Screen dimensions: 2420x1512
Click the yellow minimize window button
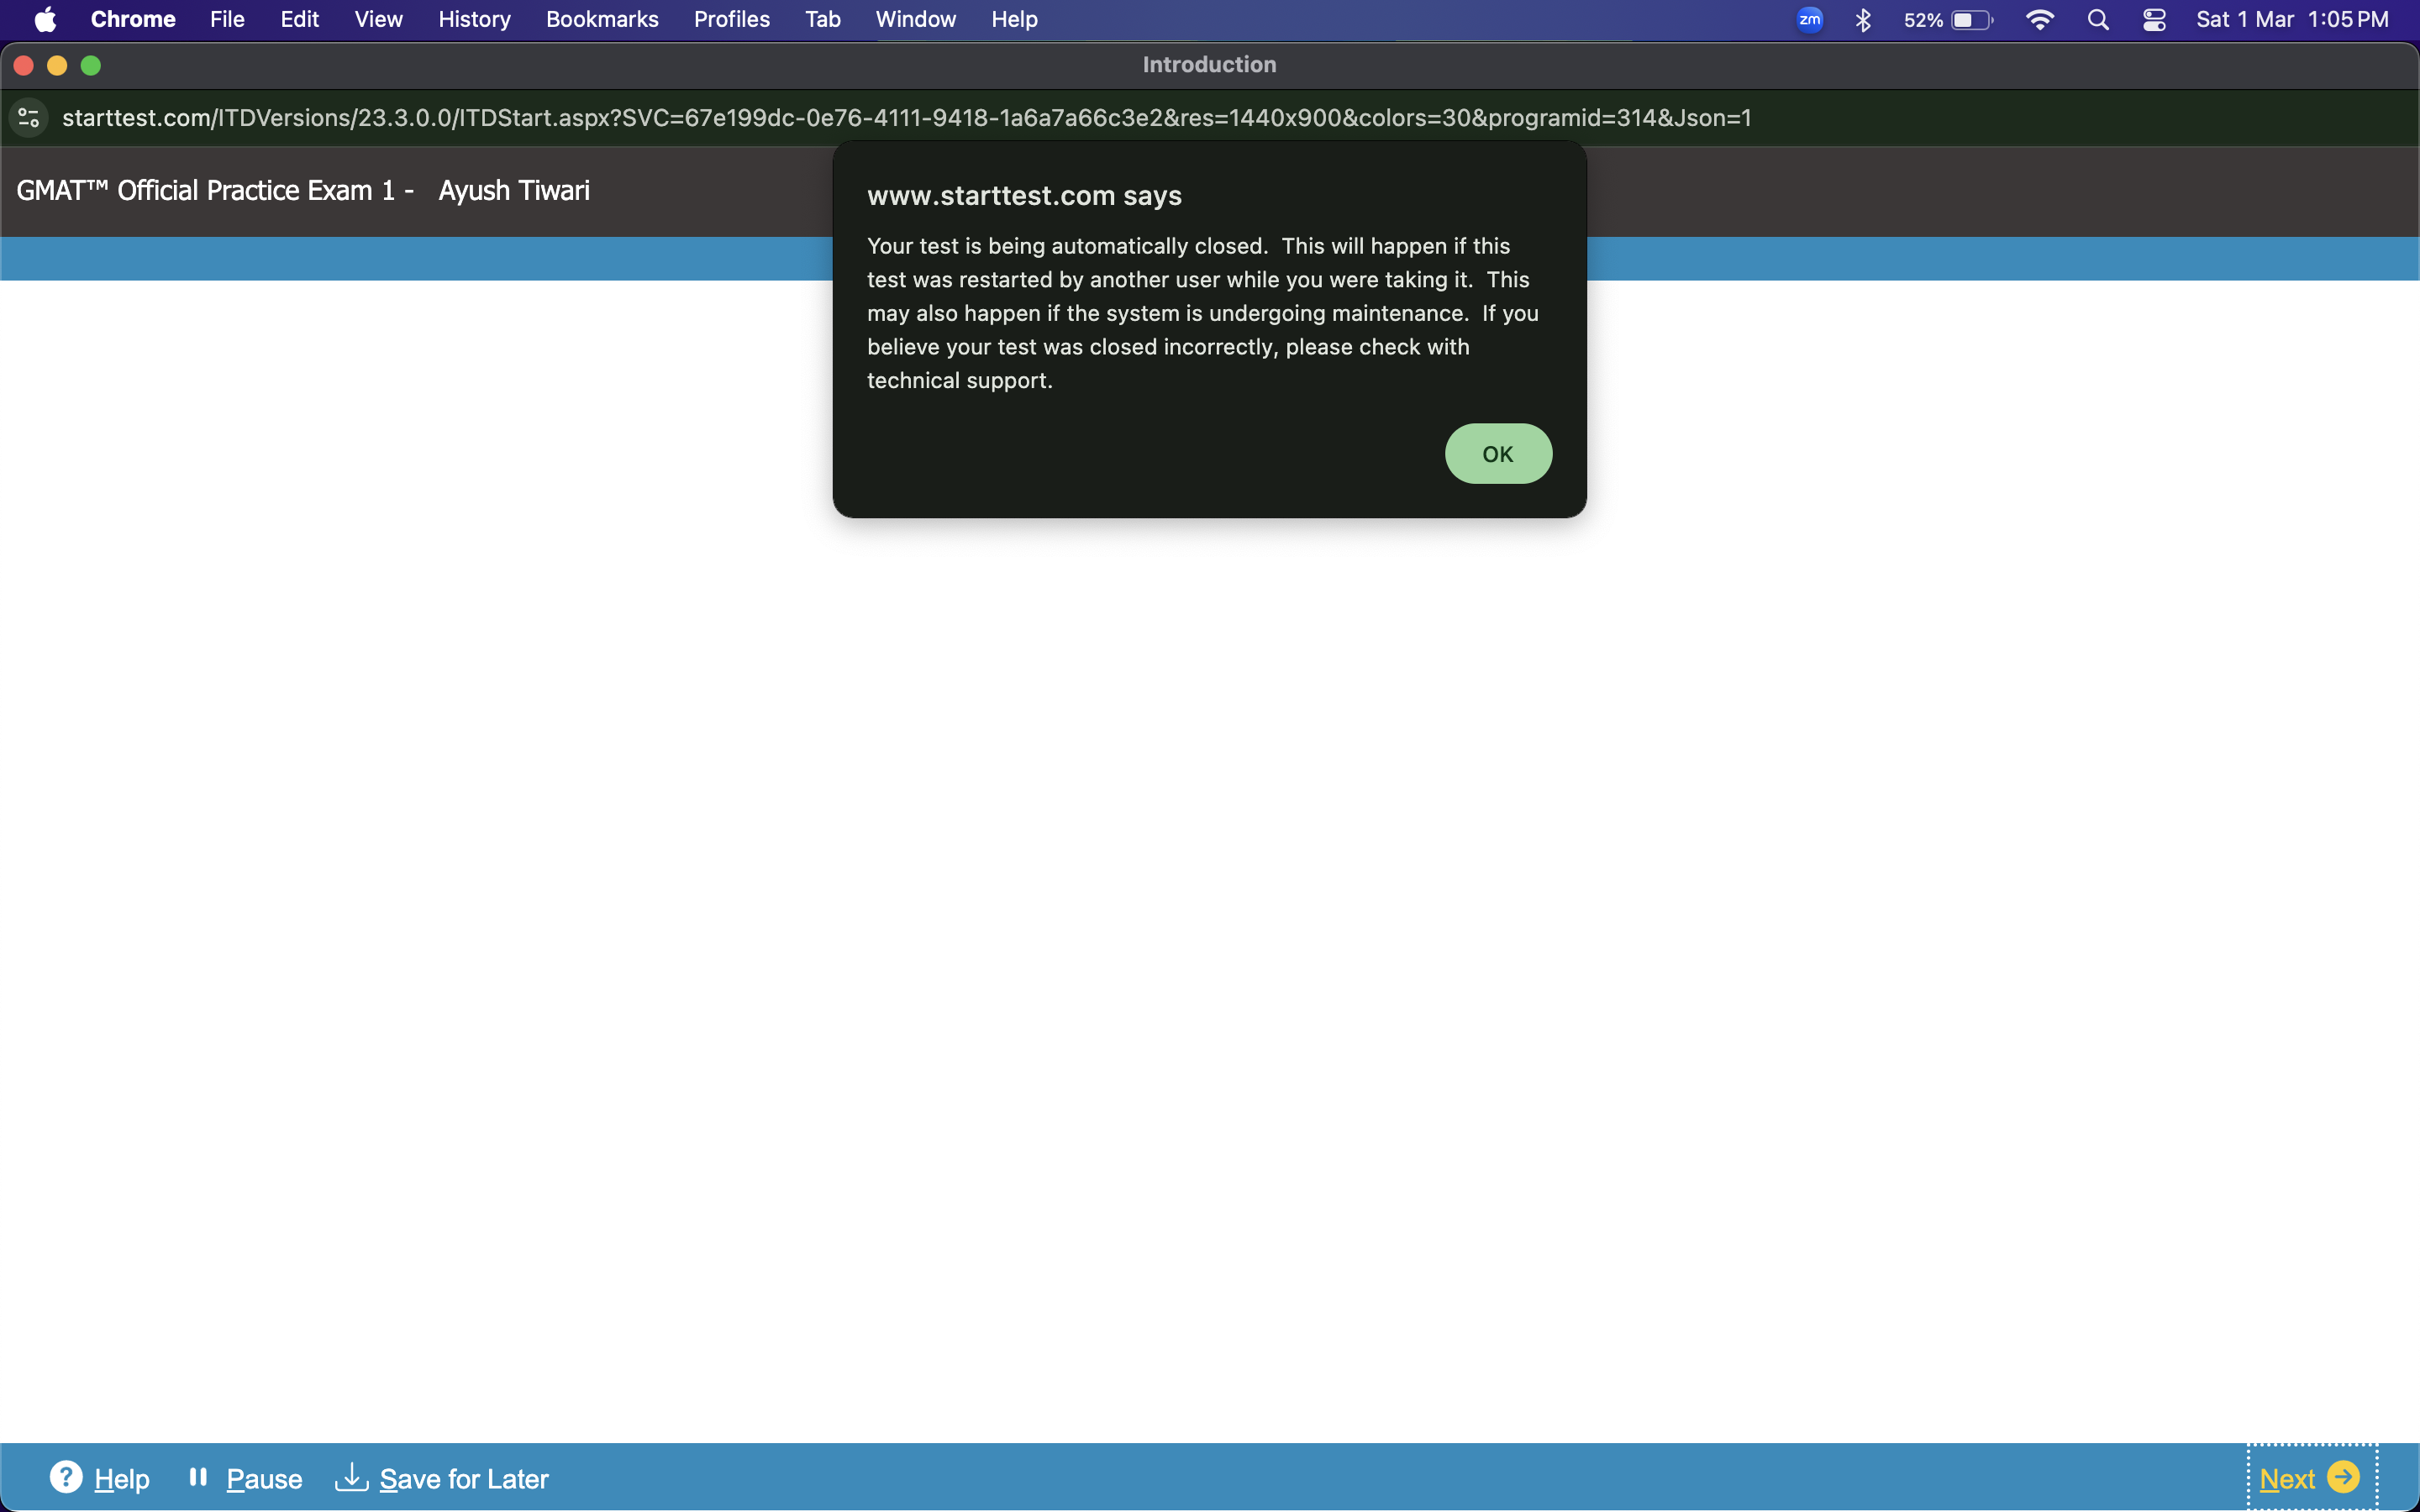(57, 65)
